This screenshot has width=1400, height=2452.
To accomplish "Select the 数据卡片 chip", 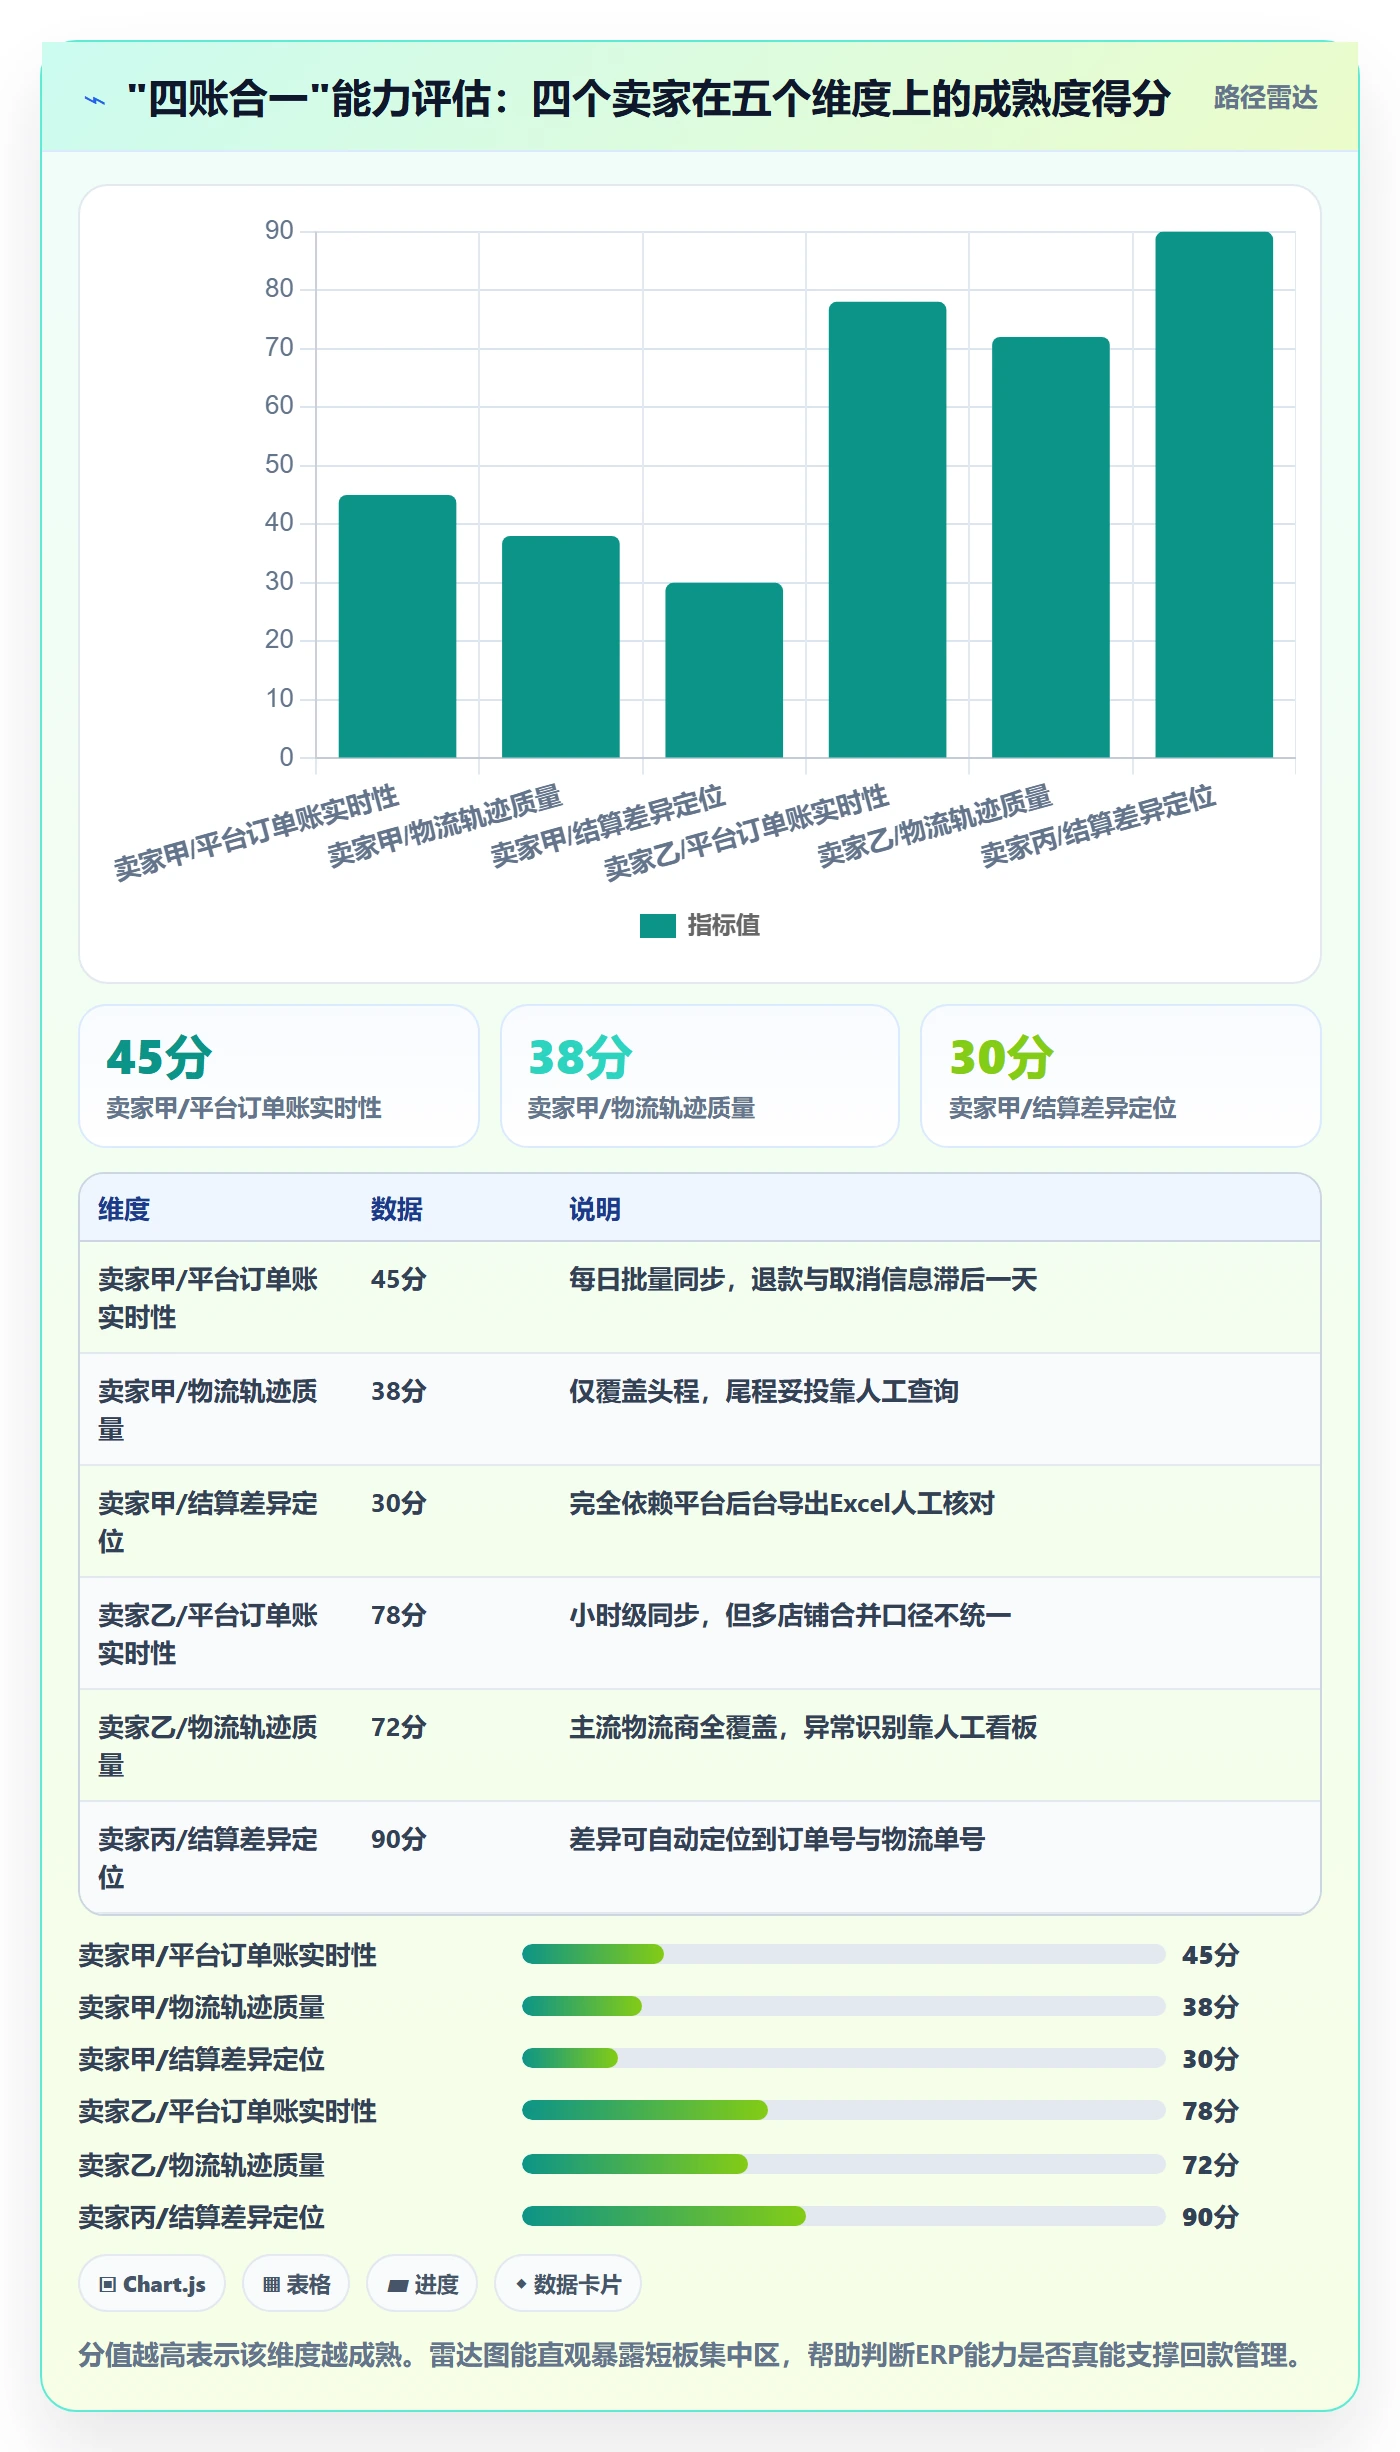I will coord(568,2284).
